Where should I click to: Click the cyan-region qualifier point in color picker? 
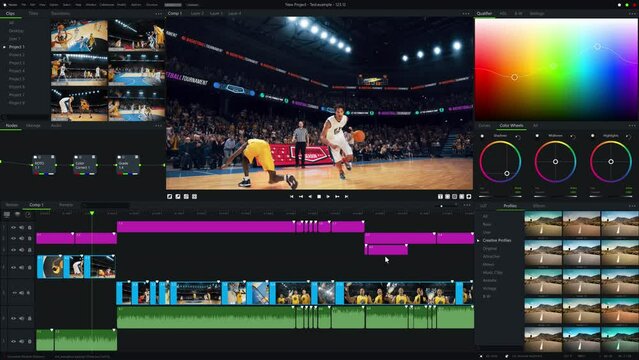pos(597,47)
